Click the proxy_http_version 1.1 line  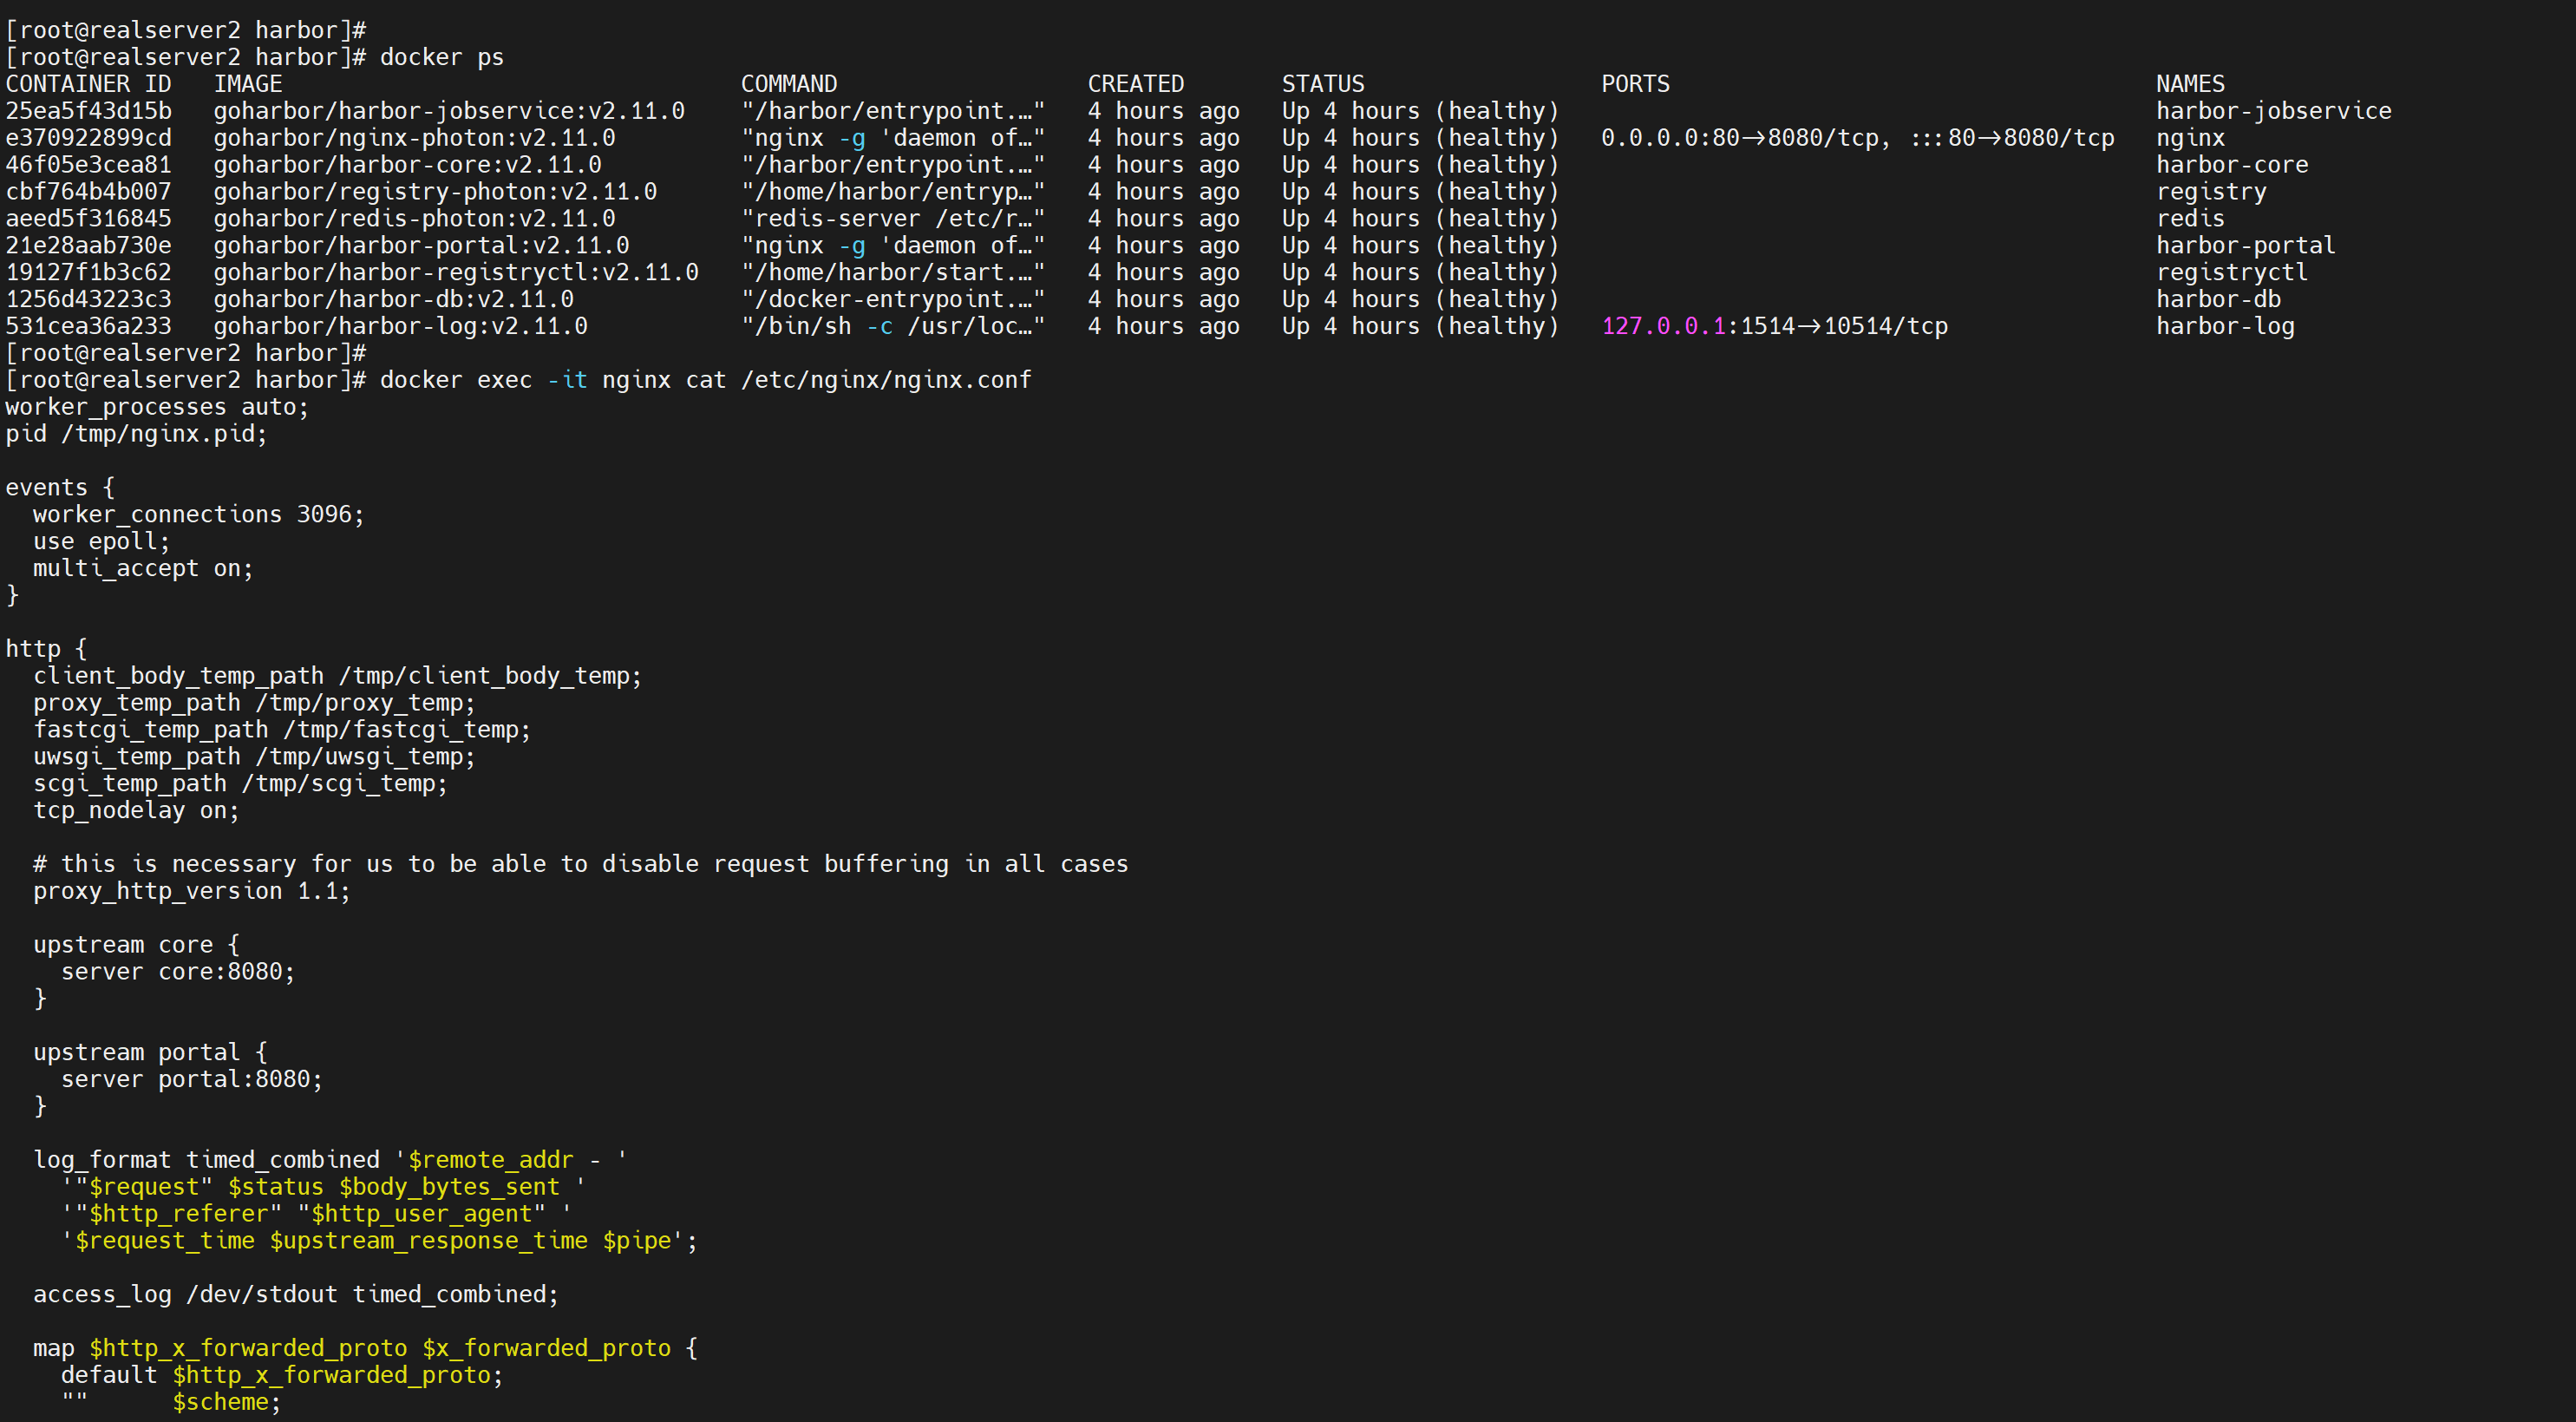pos(191,891)
